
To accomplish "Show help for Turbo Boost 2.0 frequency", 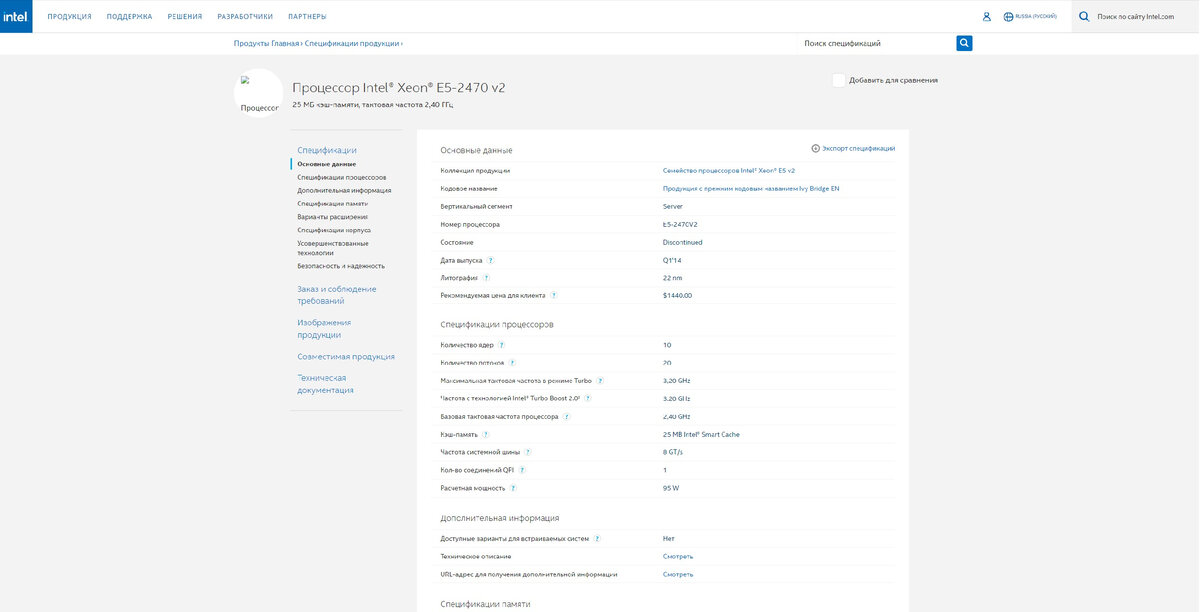I will [x=588, y=398].
